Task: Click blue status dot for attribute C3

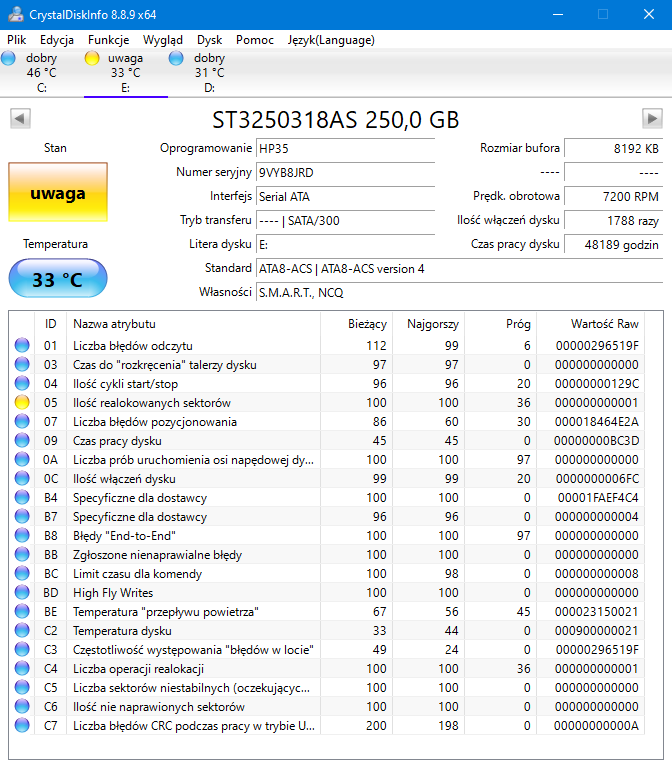Action: [22, 649]
